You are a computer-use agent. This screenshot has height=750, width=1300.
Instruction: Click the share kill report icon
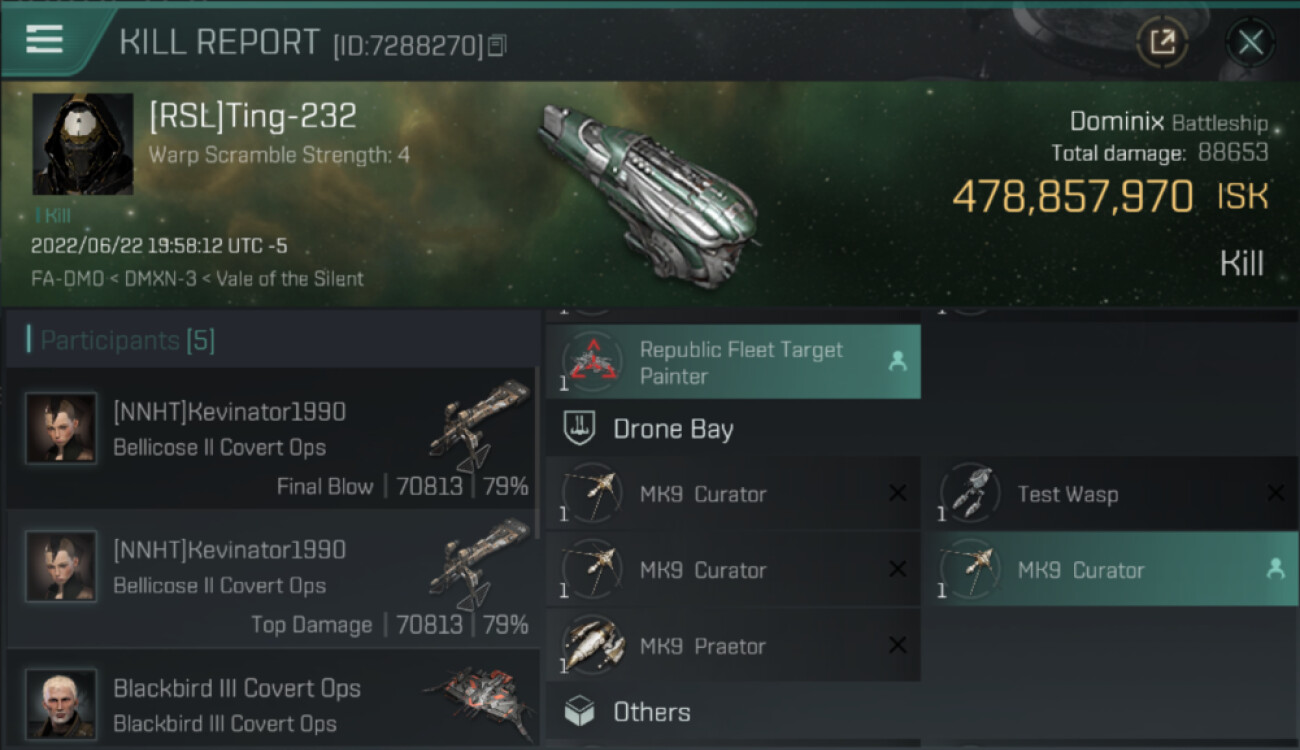tap(1162, 42)
